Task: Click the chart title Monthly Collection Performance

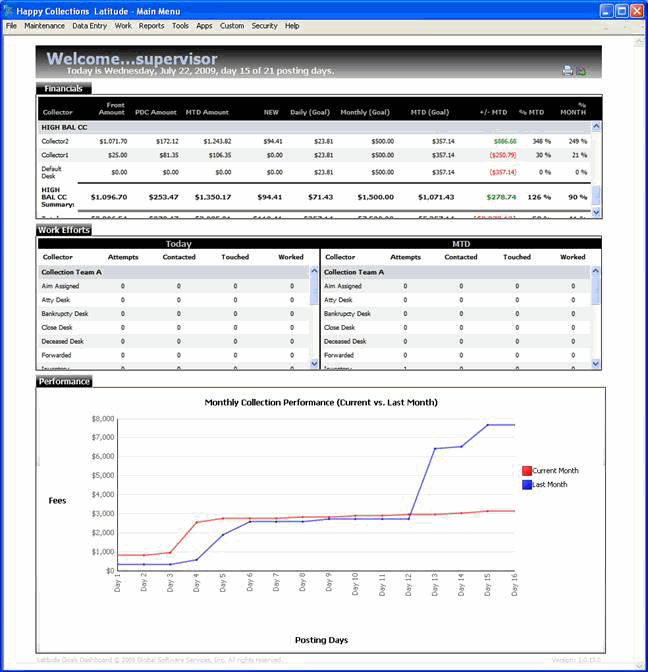Action: click(321, 402)
